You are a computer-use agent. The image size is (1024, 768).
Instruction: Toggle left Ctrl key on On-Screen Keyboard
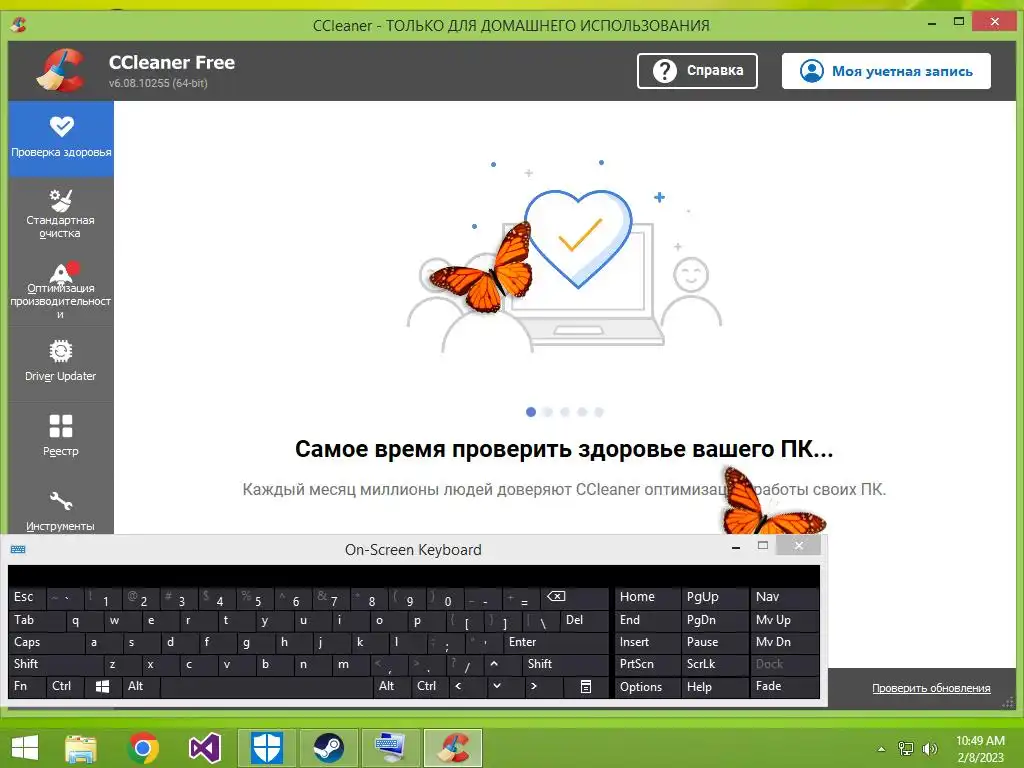[65, 686]
